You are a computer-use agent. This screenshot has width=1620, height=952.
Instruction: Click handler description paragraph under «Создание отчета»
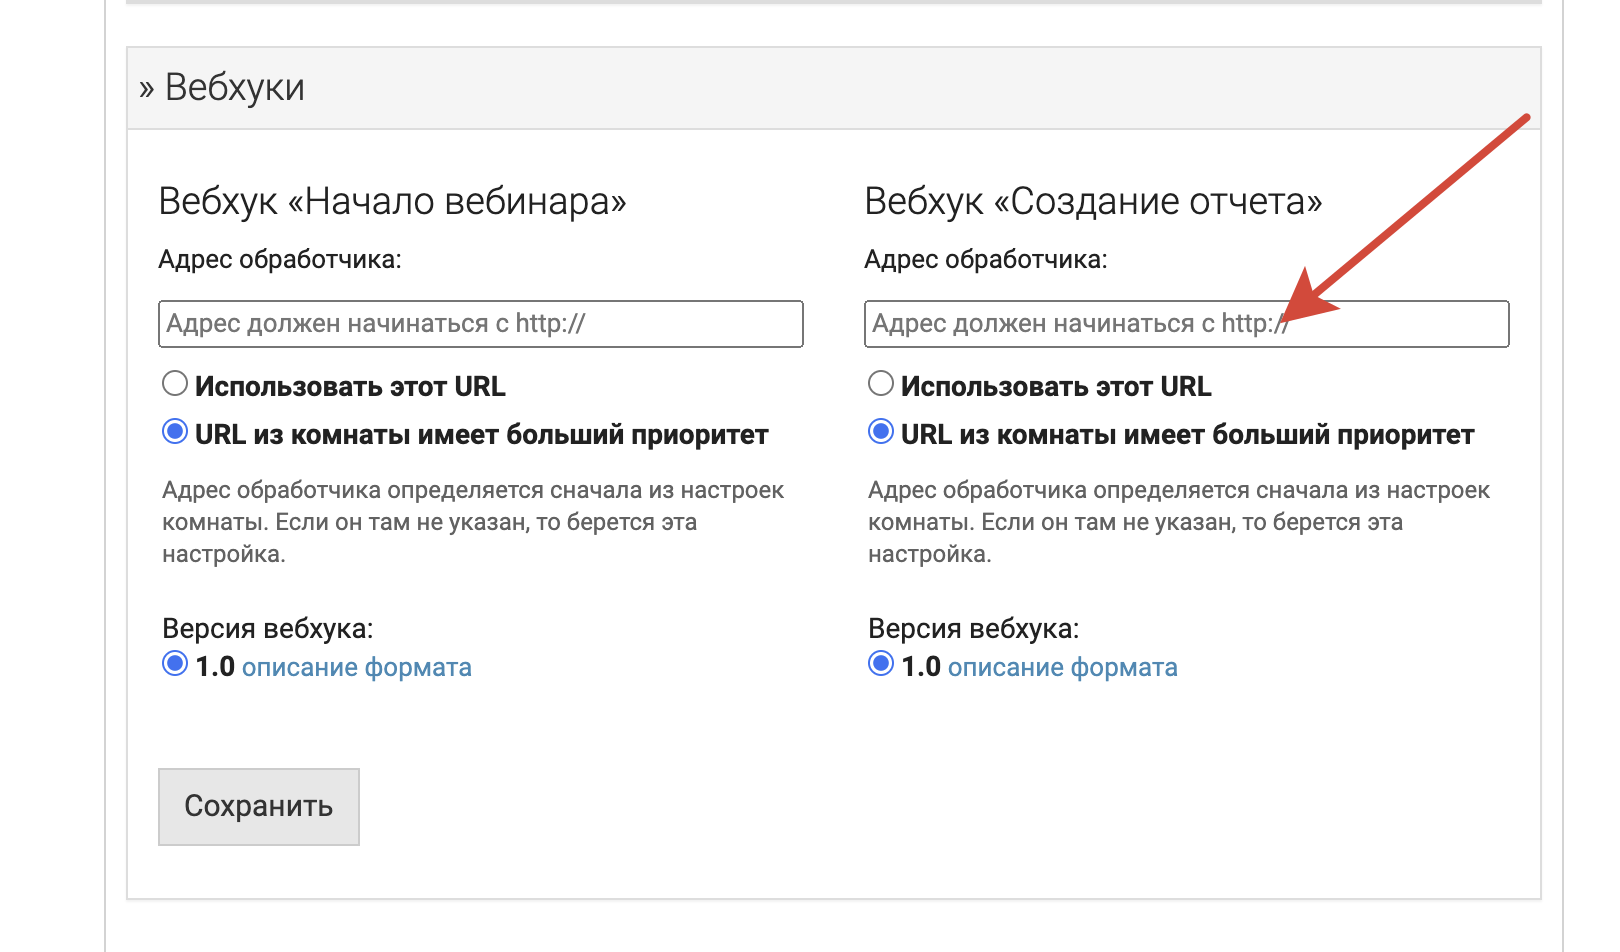[1178, 522]
